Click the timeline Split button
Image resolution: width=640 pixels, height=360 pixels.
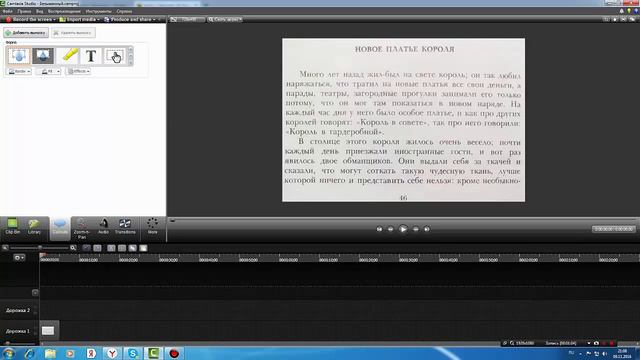(122, 248)
